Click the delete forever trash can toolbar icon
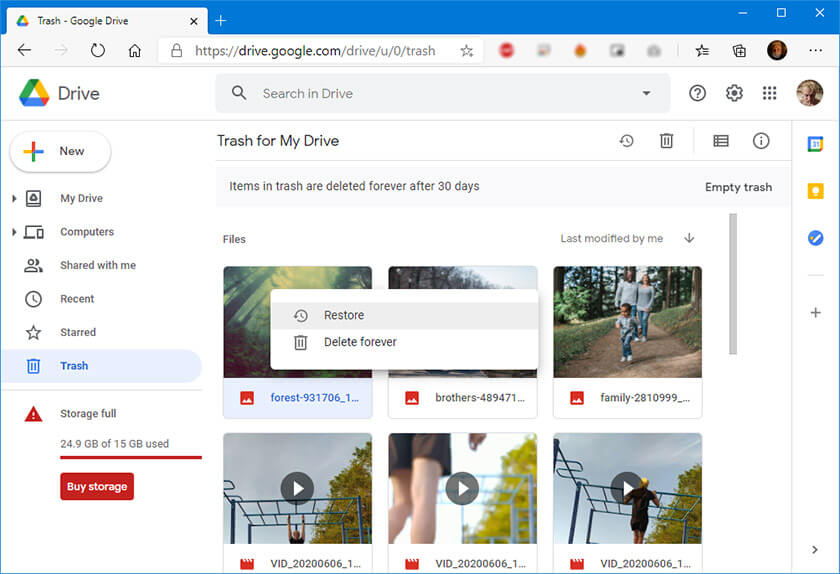This screenshot has height=574, width=840. coord(666,141)
